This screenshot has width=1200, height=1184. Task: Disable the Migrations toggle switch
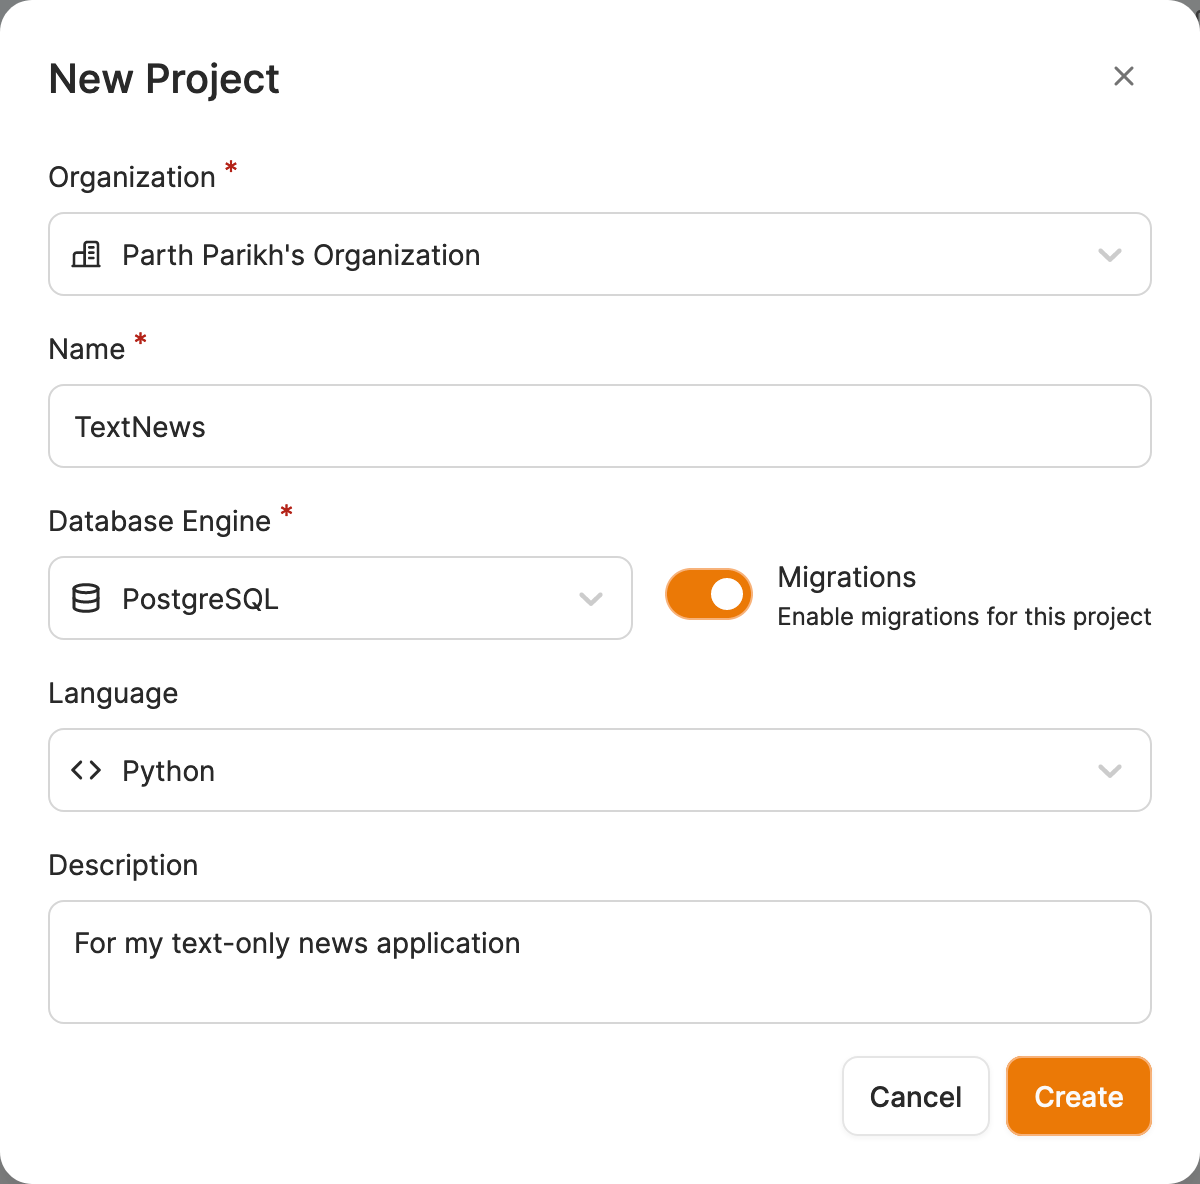pyautogui.click(x=709, y=594)
